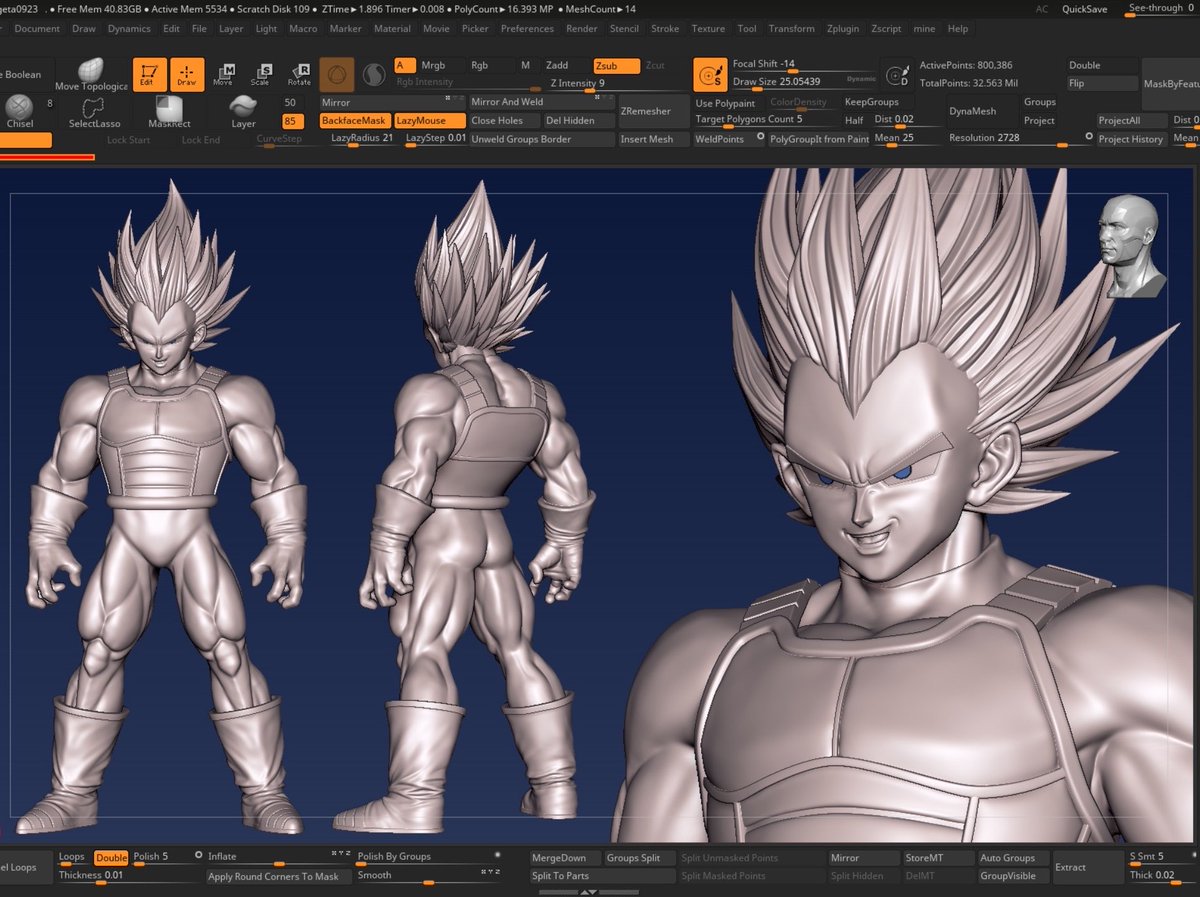Click the ZRemesher button
1200x897 pixels.
click(652, 111)
